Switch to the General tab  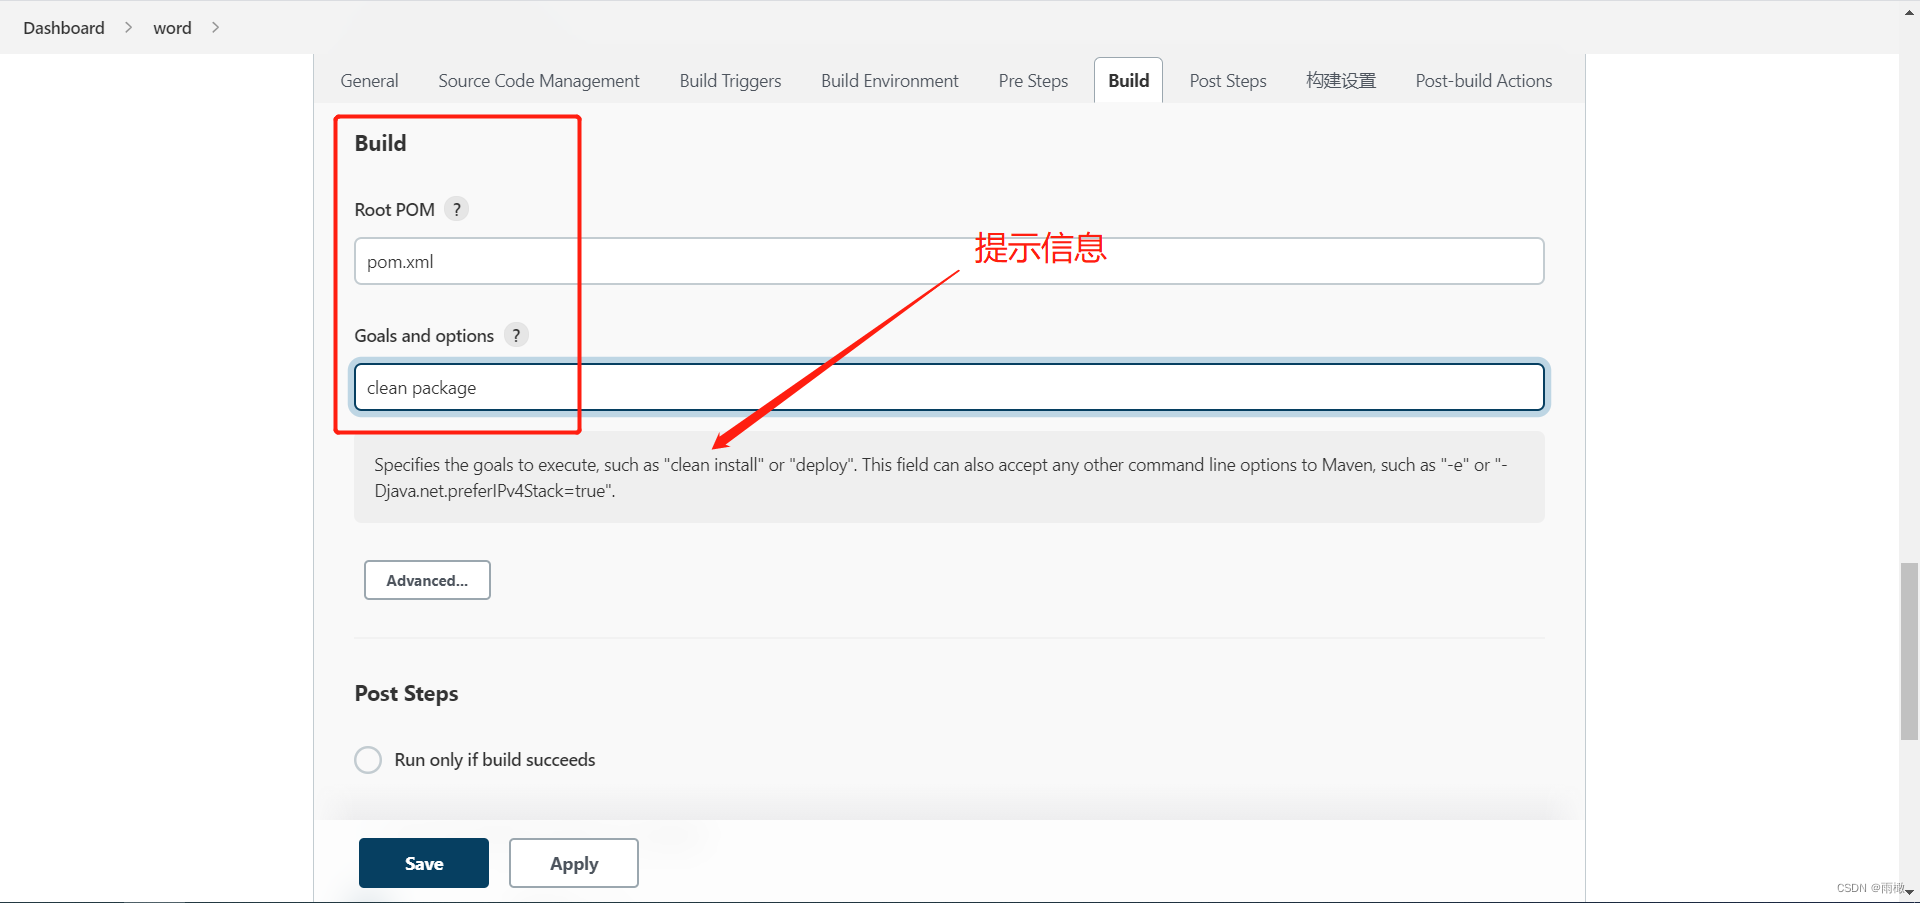369,81
